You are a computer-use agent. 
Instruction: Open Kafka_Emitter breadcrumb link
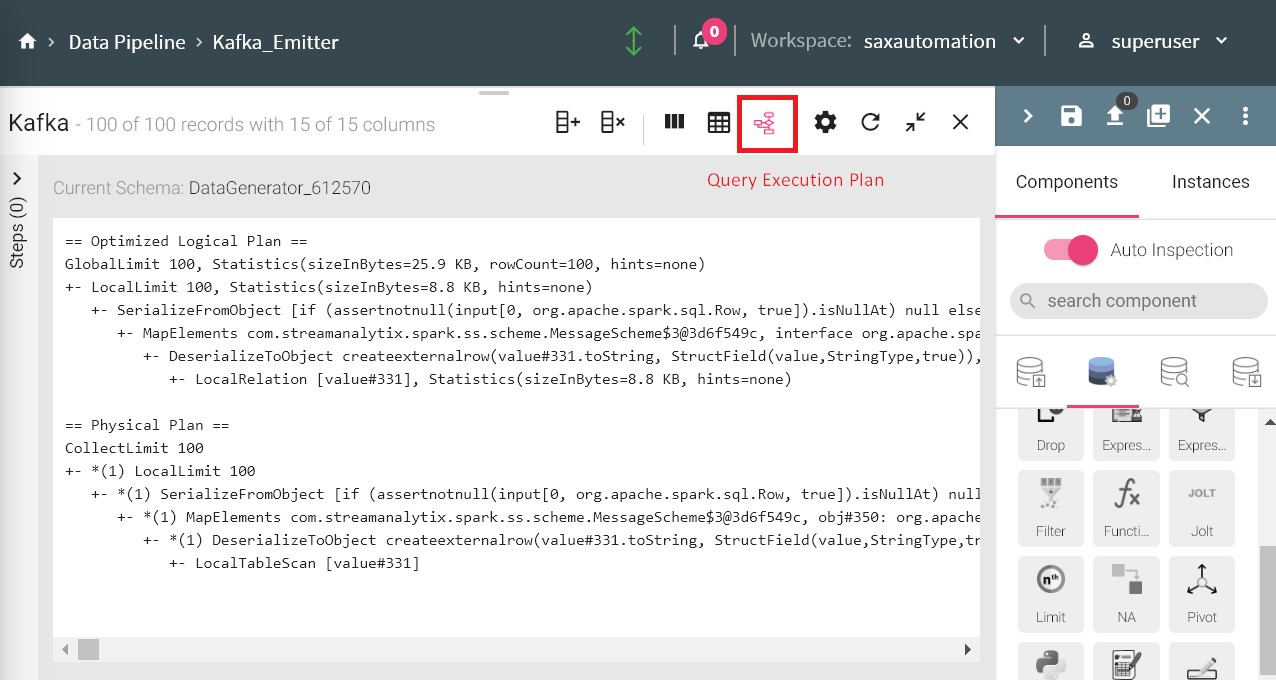[275, 42]
